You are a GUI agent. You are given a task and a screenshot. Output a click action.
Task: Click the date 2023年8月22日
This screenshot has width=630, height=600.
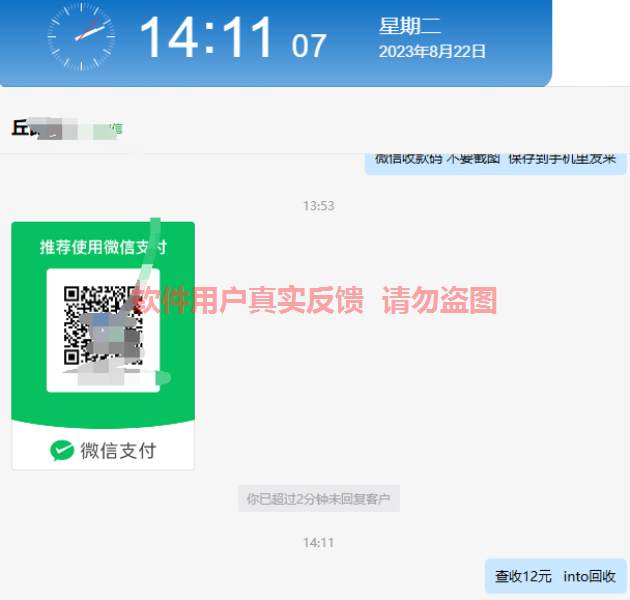tap(432, 51)
